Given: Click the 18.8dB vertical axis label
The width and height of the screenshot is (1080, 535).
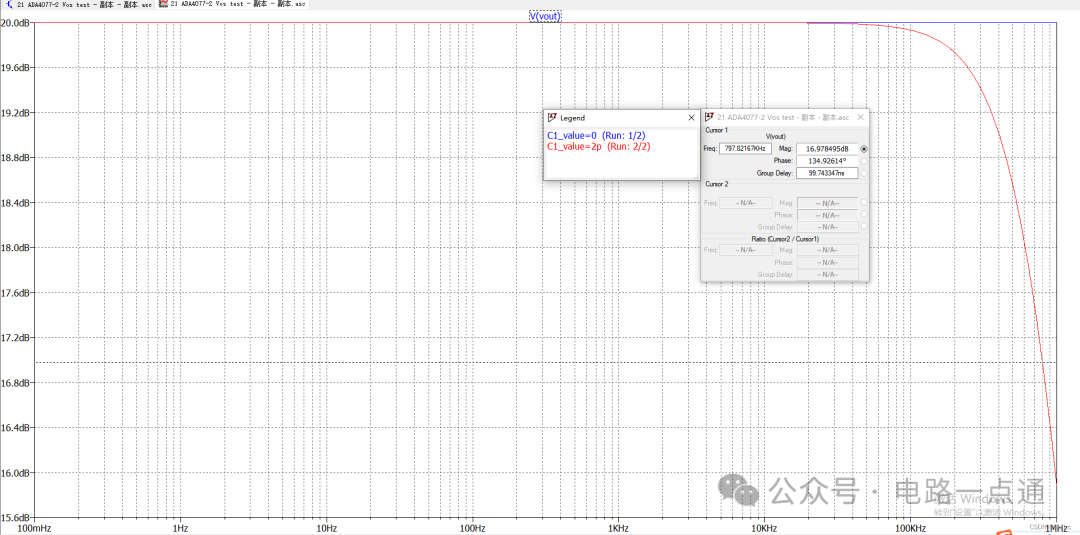Looking at the screenshot, I should 17,158.
